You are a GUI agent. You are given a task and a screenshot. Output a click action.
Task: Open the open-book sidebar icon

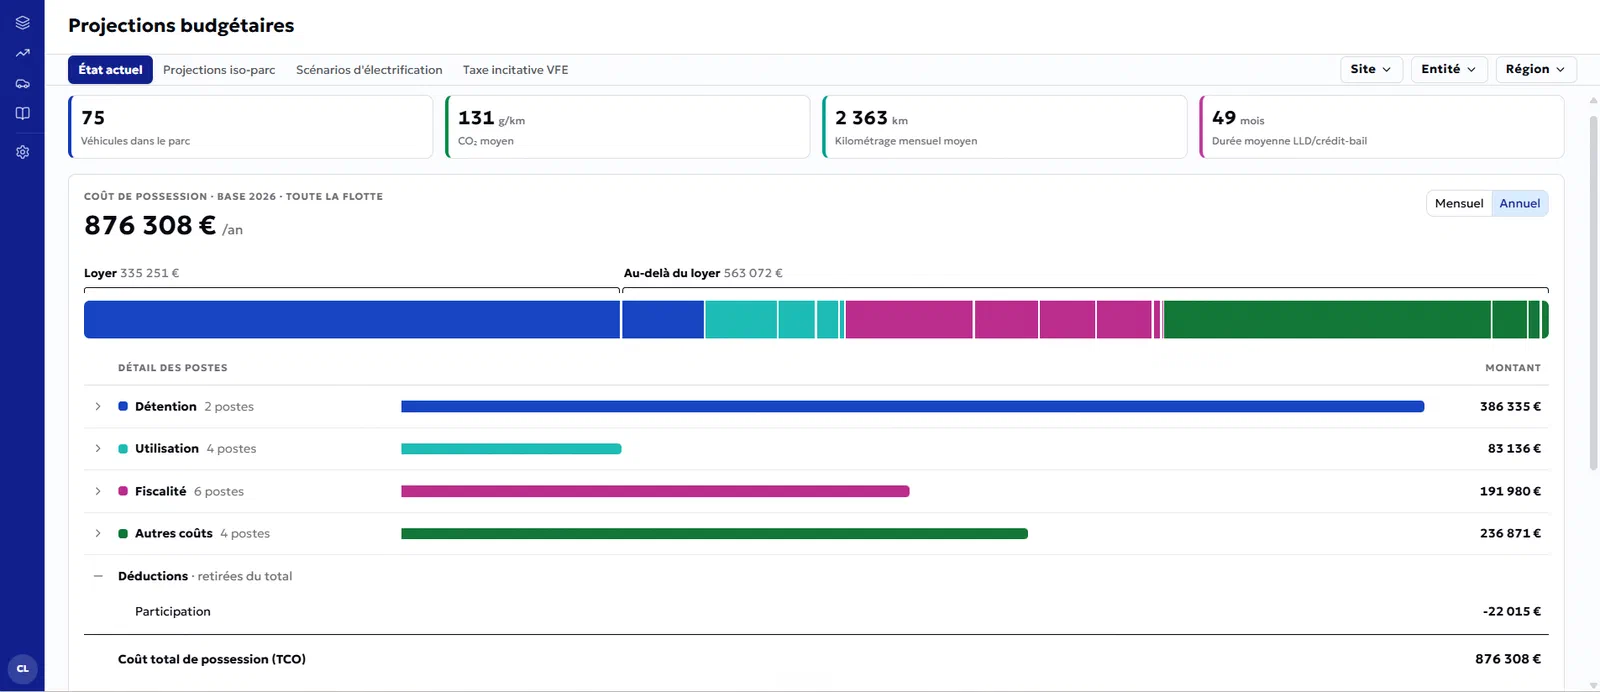(x=22, y=113)
